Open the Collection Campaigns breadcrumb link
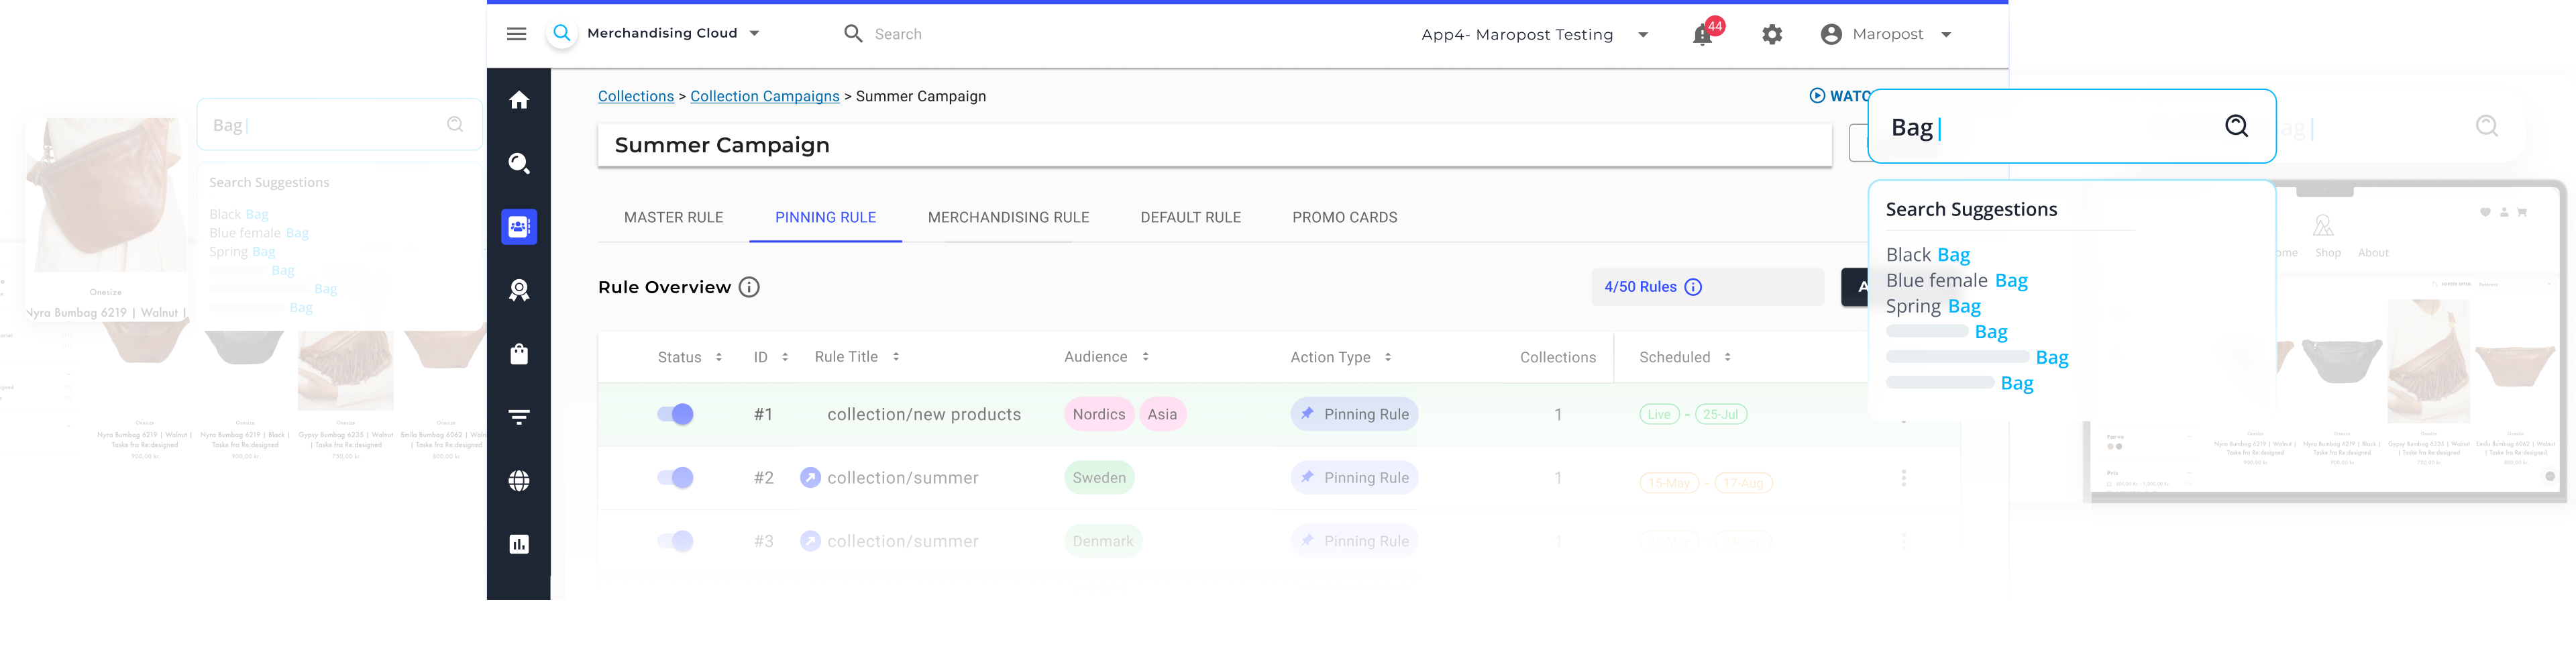Viewport: 2576px width, 671px height. [x=765, y=96]
